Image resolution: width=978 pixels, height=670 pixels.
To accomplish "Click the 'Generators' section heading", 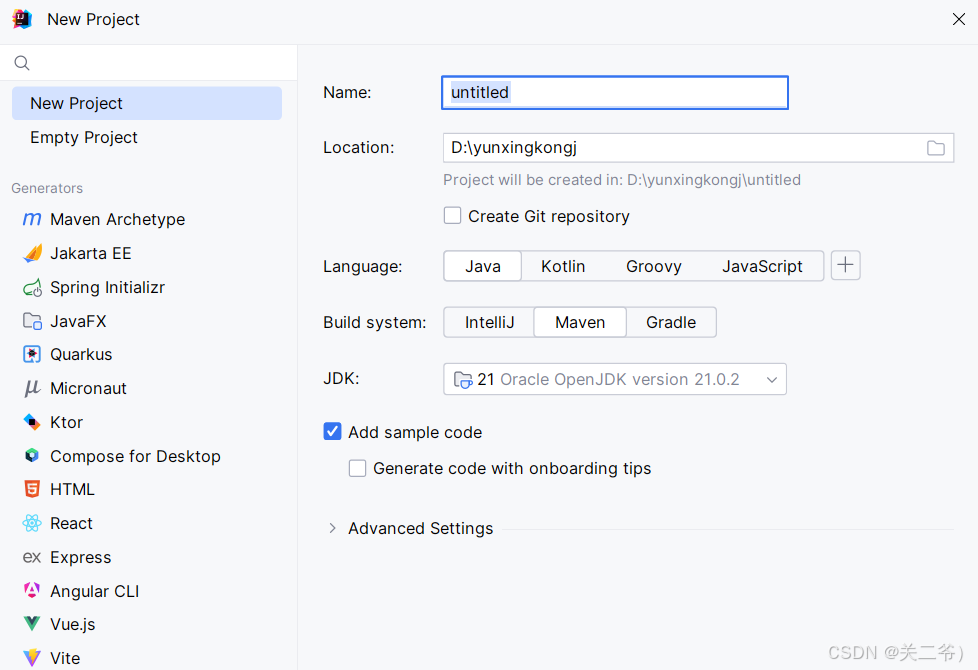I will (x=47, y=188).
